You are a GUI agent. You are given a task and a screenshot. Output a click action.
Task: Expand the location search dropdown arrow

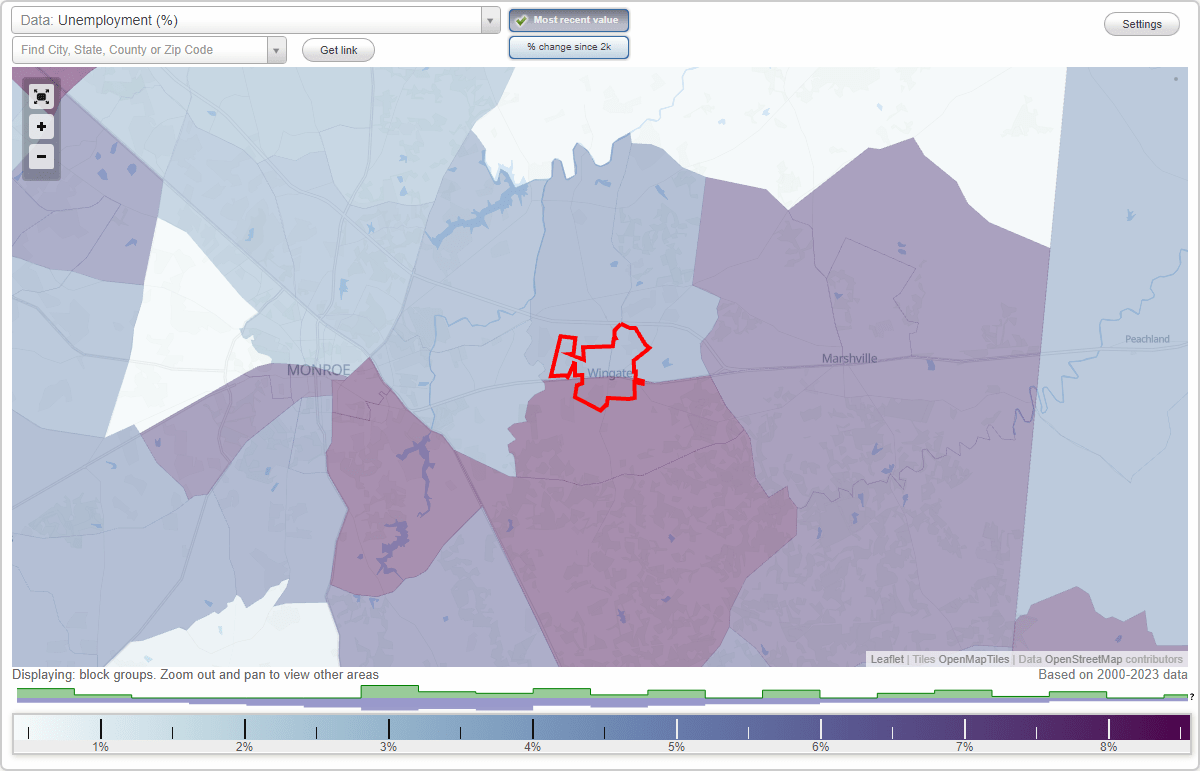(276, 49)
